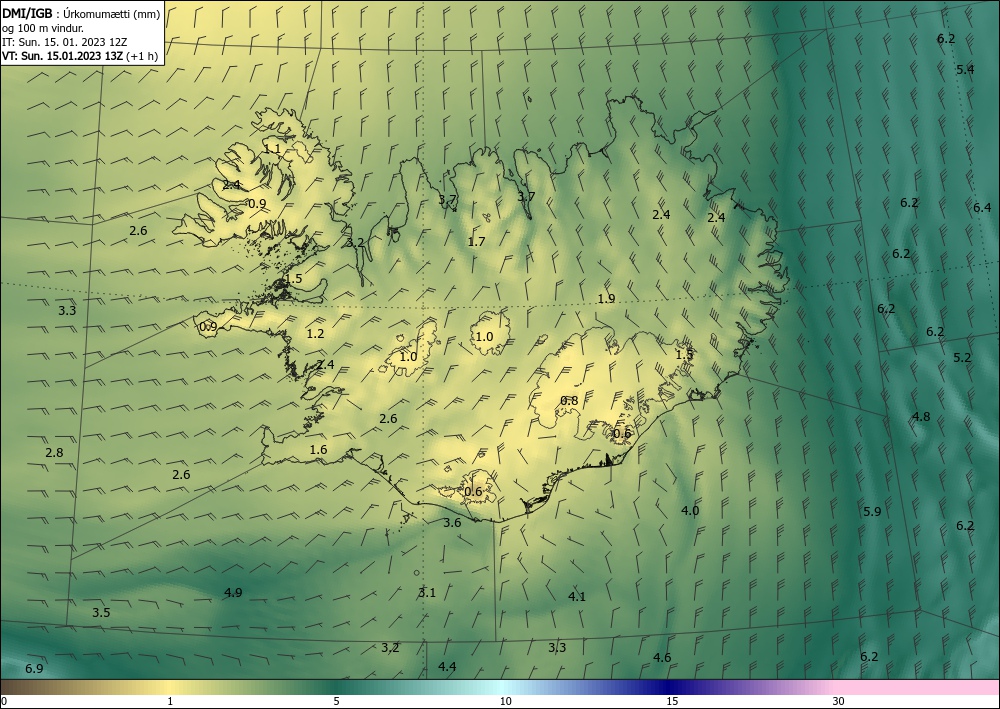The height and width of the screenshot is (709, 1000).
Task: Click the 1.9 value label
Action: pos(606,298)
